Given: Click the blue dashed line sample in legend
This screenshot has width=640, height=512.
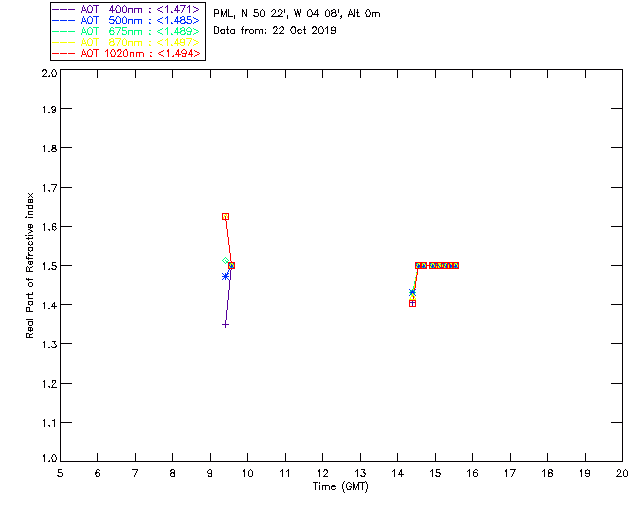Looking at the screenshot, I should (64, 20).
